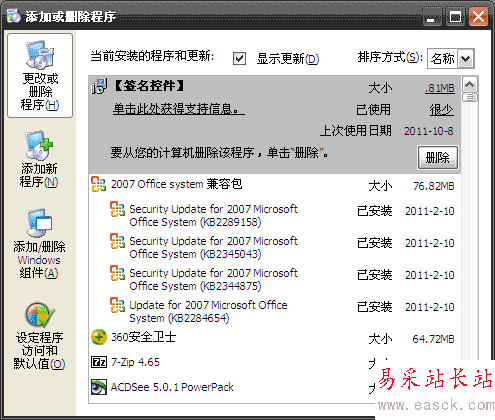Screen dimensions: 495x420
Task: Open 添加/删除 Windows 组件 icon
Action: (x=39, y=223)
